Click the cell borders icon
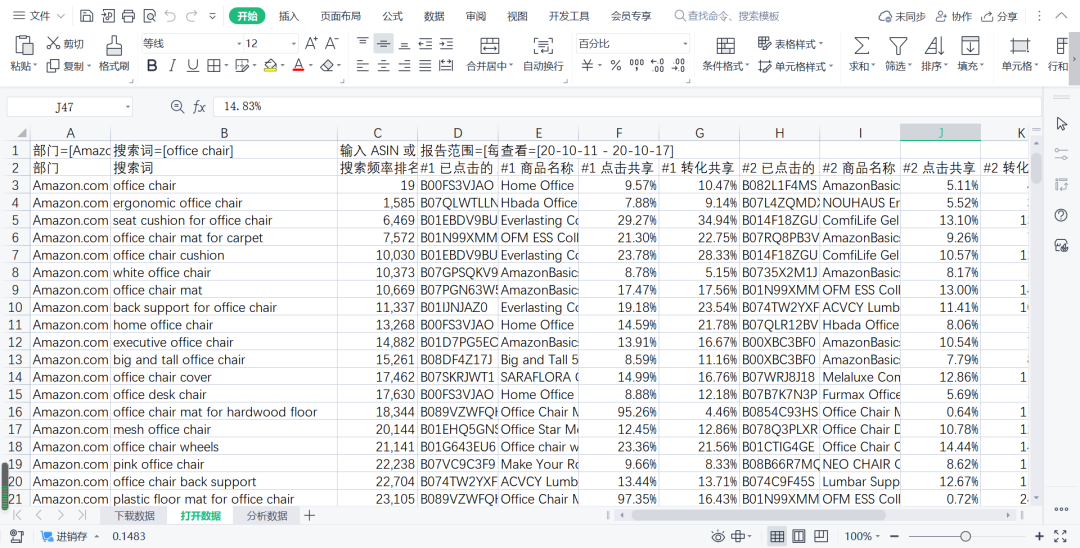 (x=214, y=65)
